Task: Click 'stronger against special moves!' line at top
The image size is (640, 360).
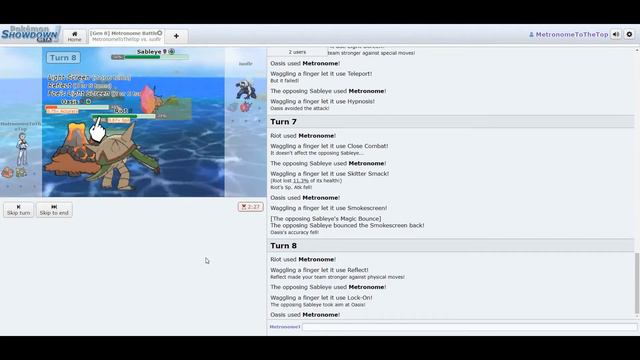Action: (x=371, y=53)
